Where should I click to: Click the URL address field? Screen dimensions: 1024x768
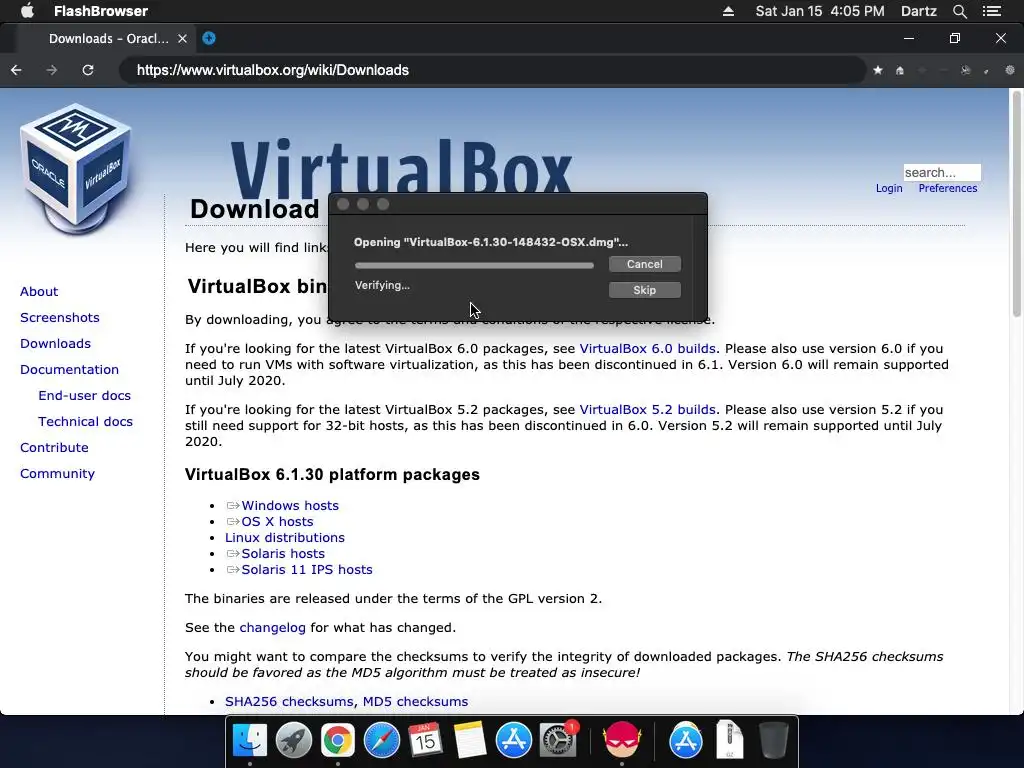[x=493, y=70]
